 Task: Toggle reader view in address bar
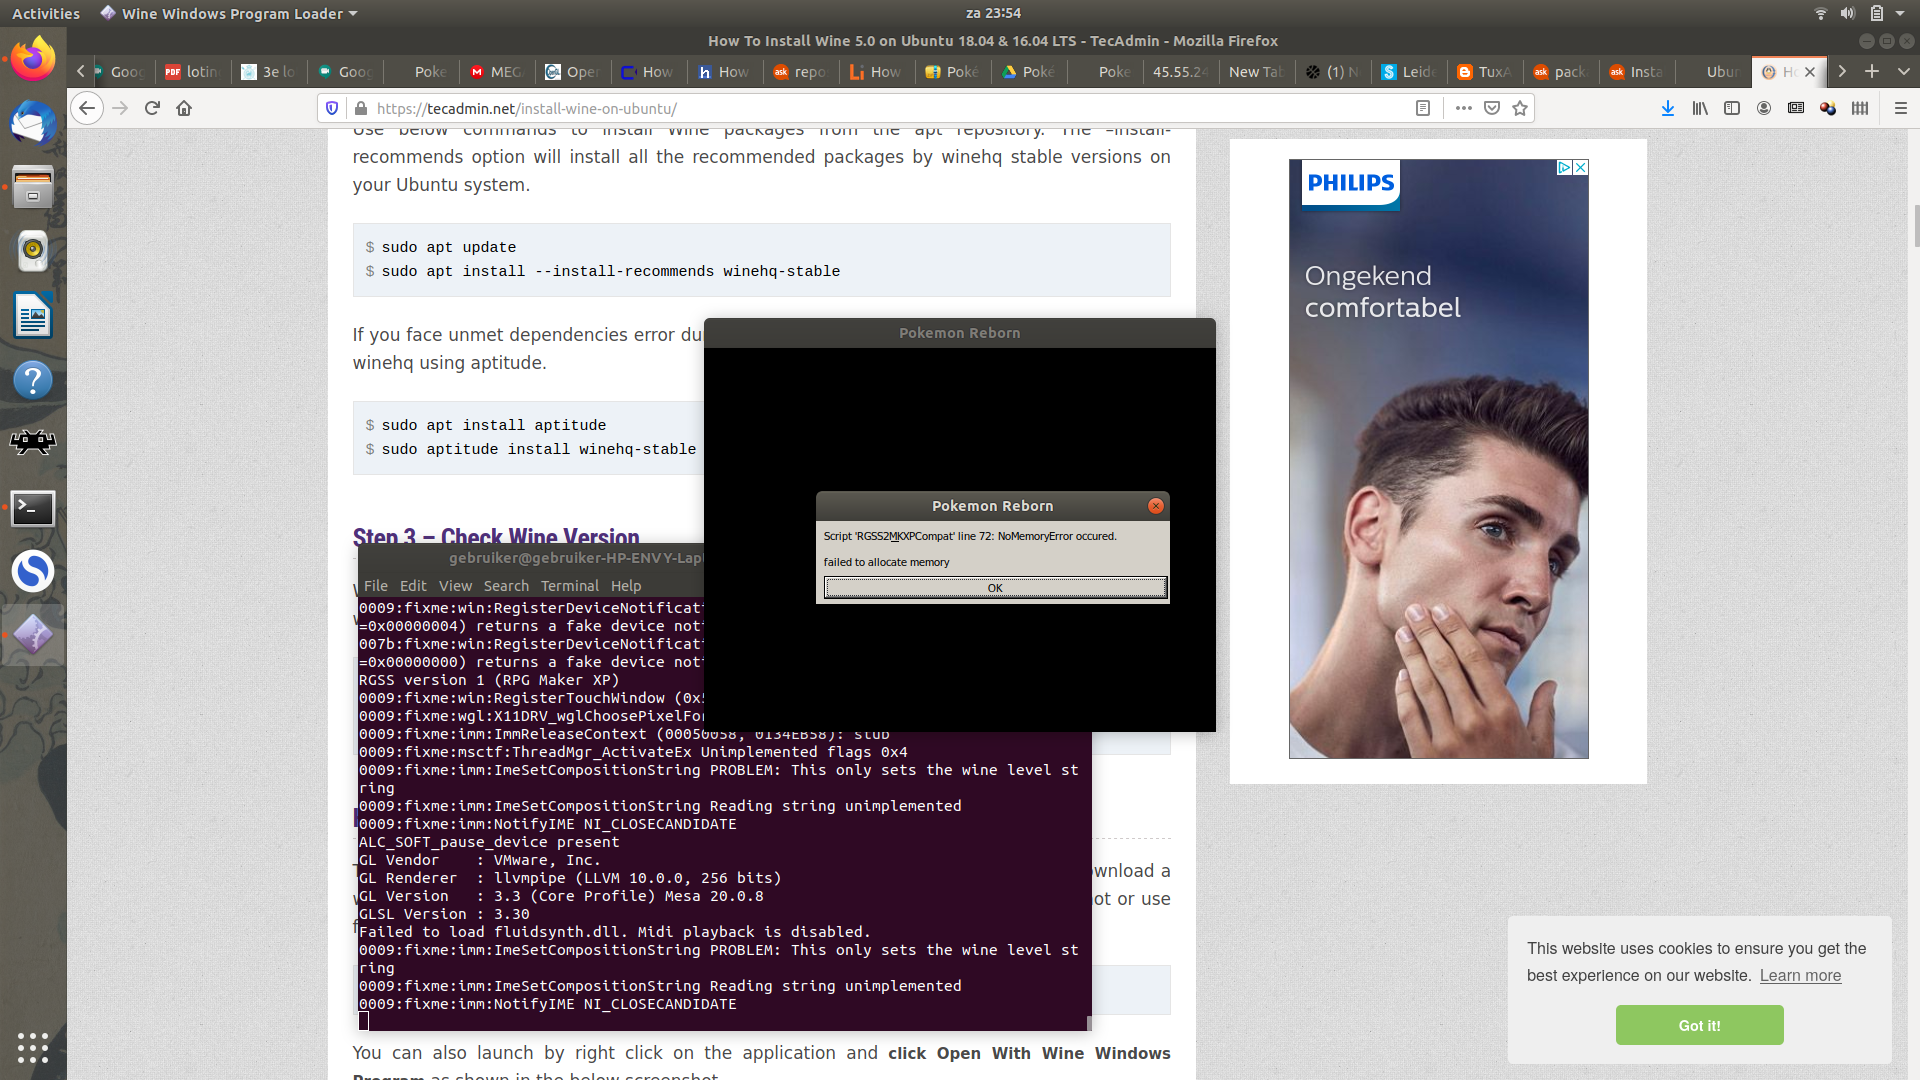[1423, 108]
